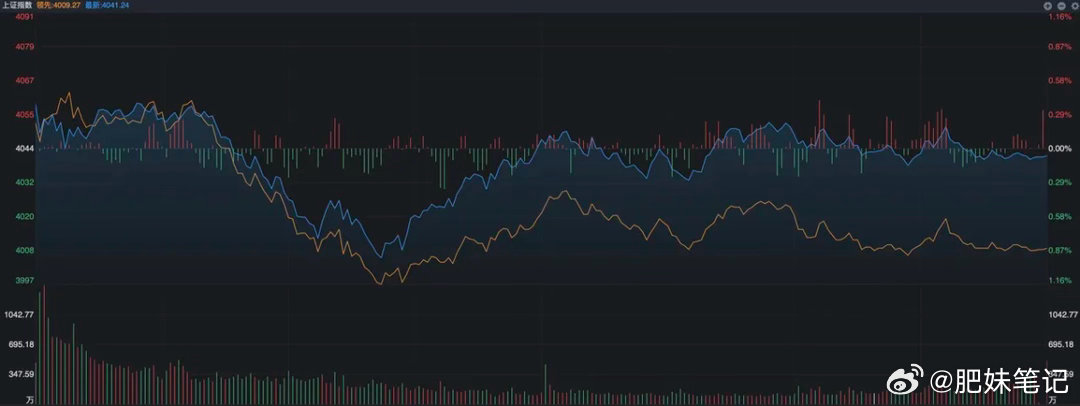This screenshot has width=1080, height=406.
Task: Click the left 1042.77 volume axis label
Action: click(x=20, y=314)
